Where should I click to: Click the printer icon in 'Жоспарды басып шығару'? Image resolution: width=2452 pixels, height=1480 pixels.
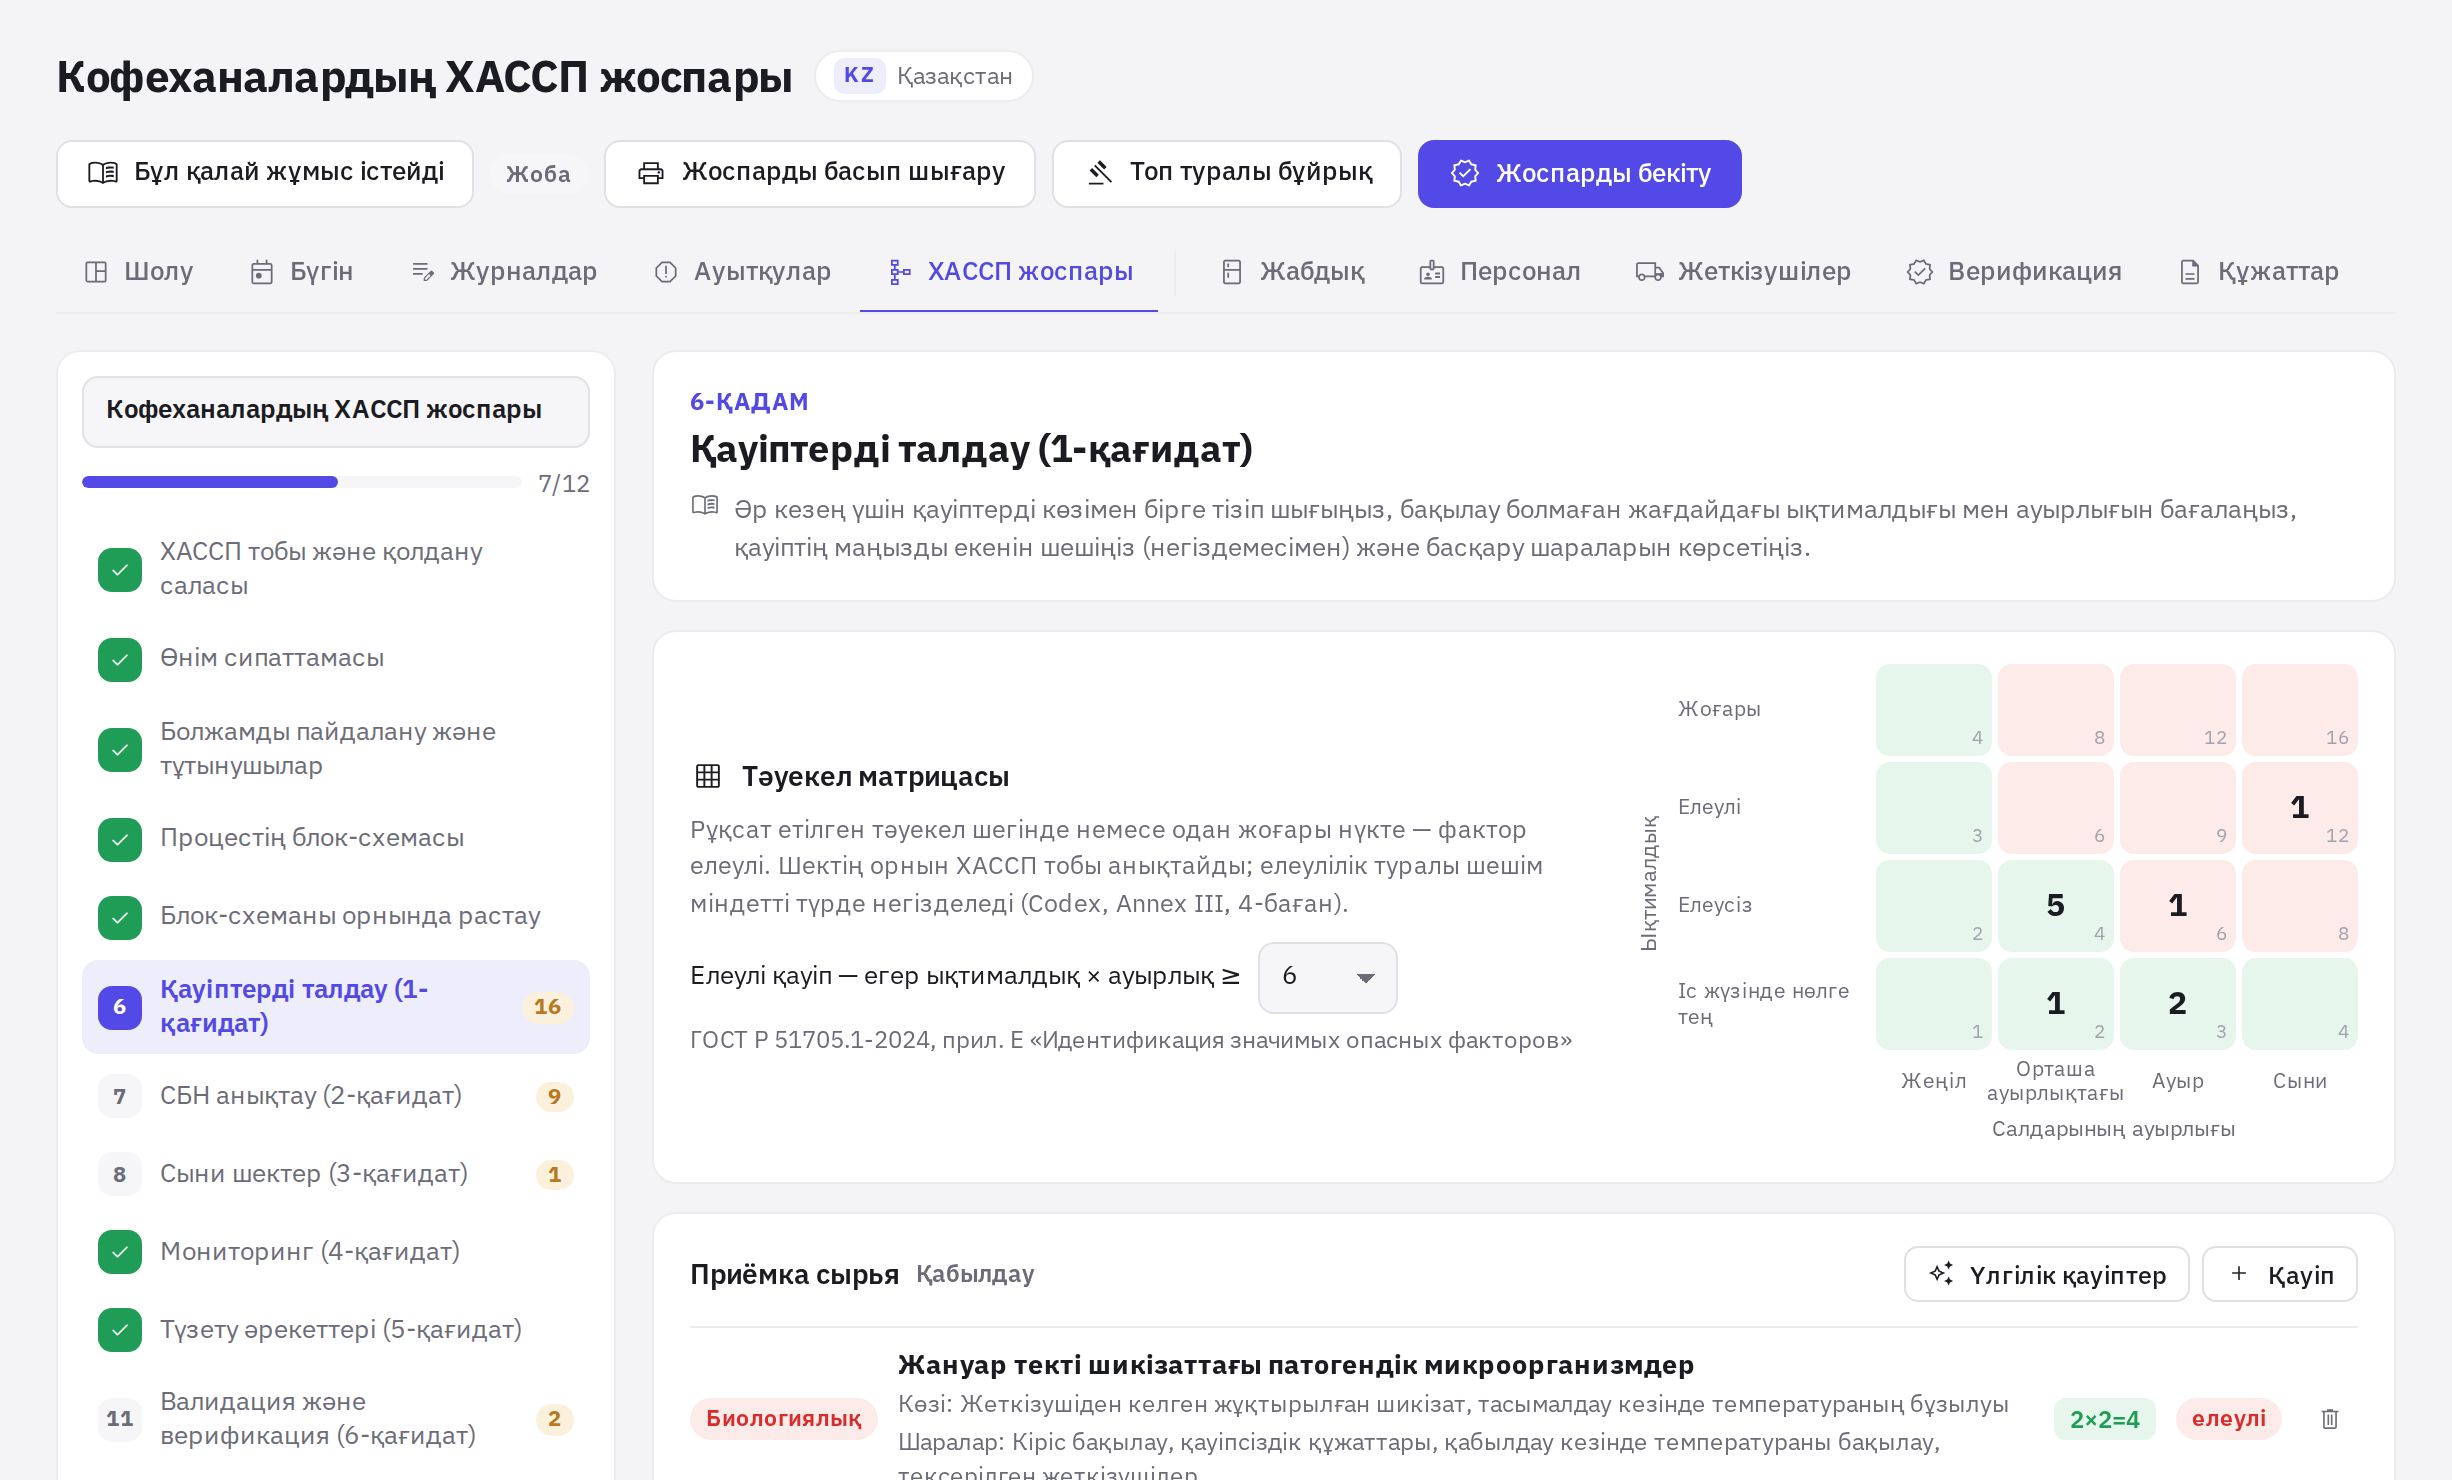651,173
